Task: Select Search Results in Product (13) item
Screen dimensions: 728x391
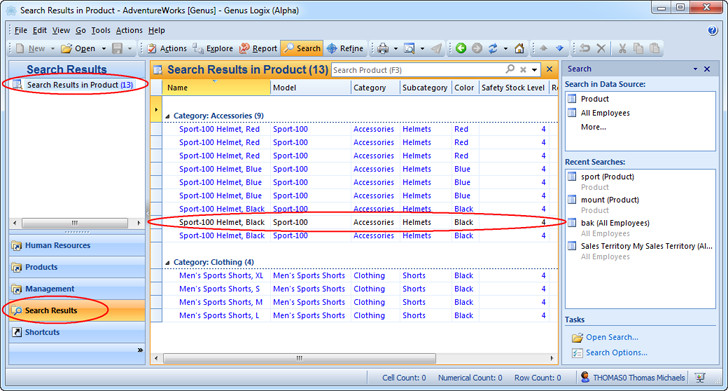Action: click(74, 85)
